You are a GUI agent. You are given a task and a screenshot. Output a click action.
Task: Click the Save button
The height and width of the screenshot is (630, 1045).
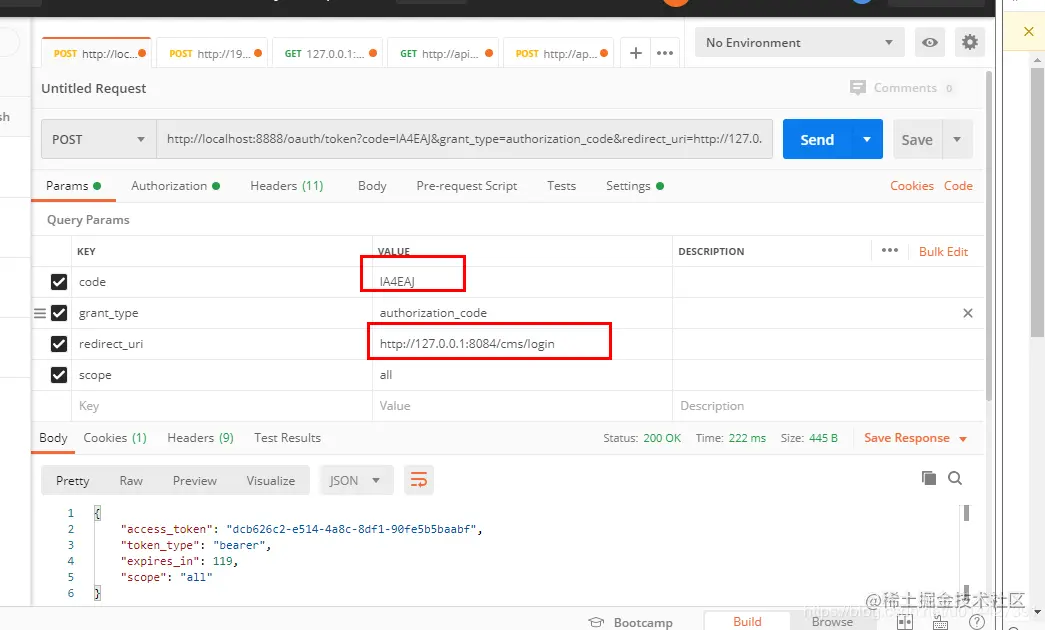point(917,139)
